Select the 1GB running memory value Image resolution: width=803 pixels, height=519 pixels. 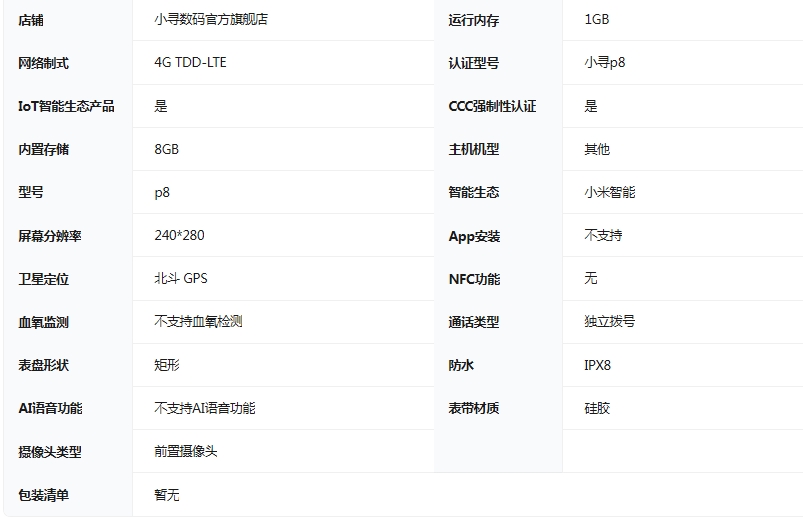coord(596,19)
